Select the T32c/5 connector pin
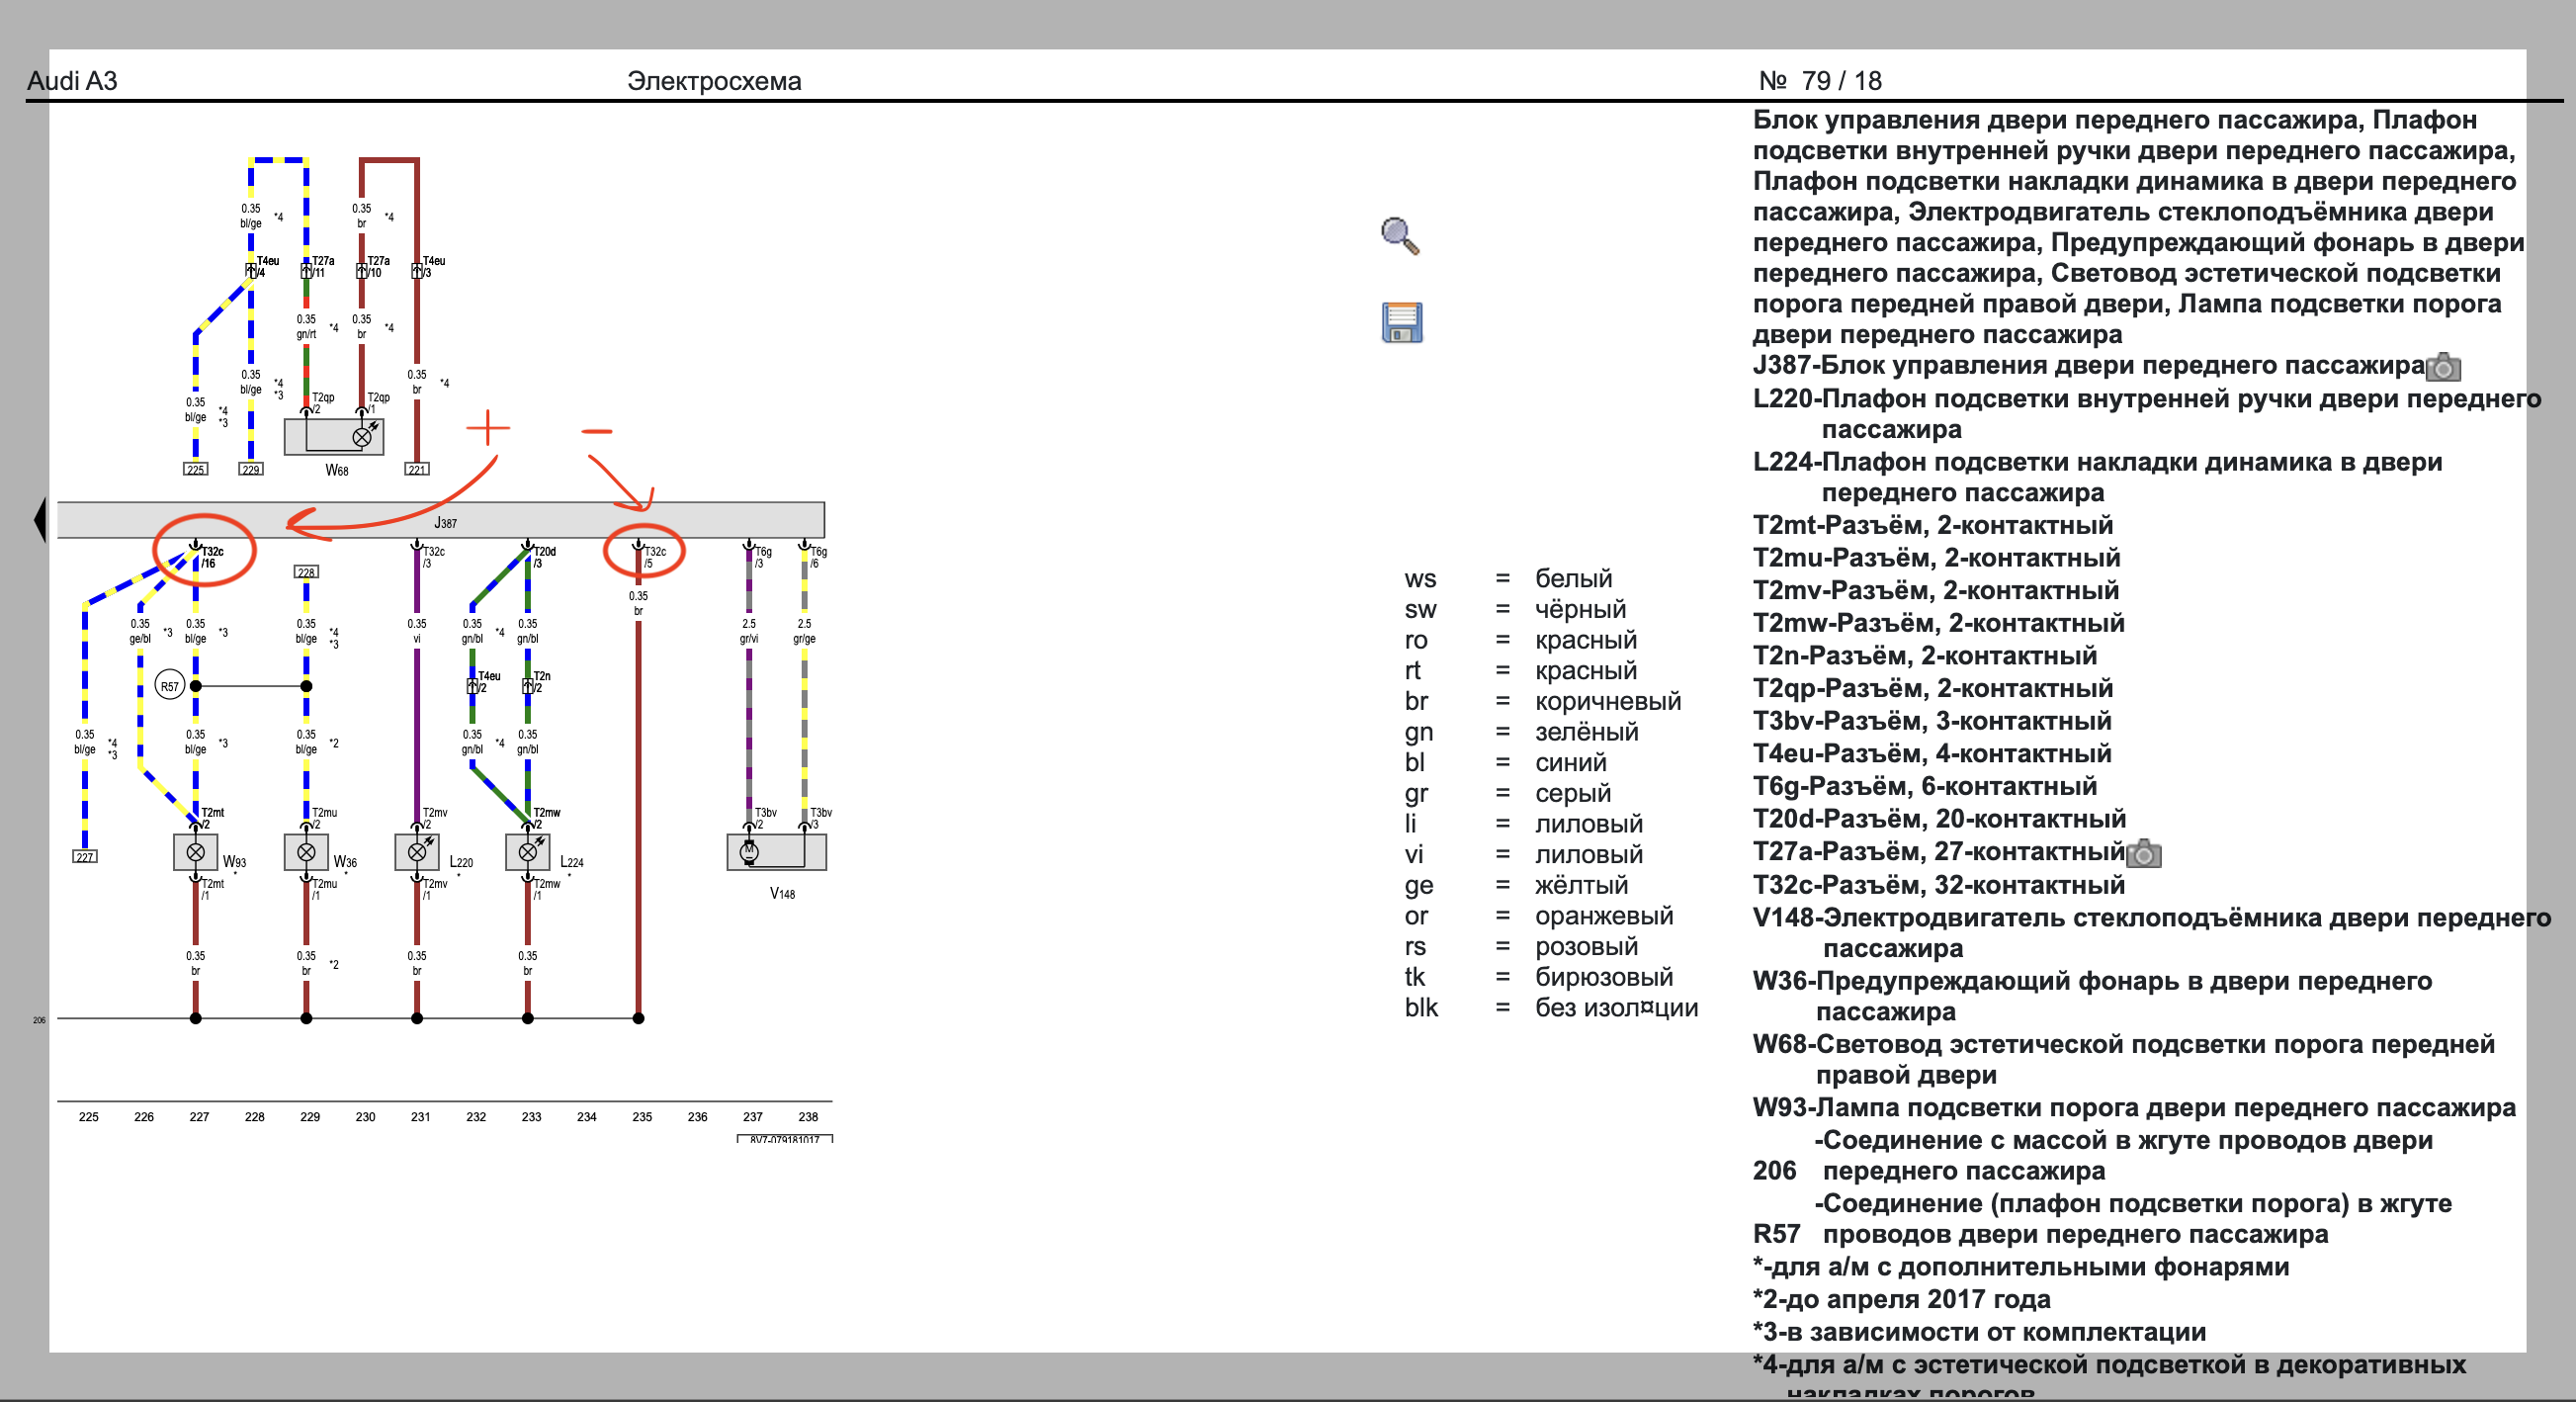This screenshot has height=1402, width=2576. tap(650, 557)
